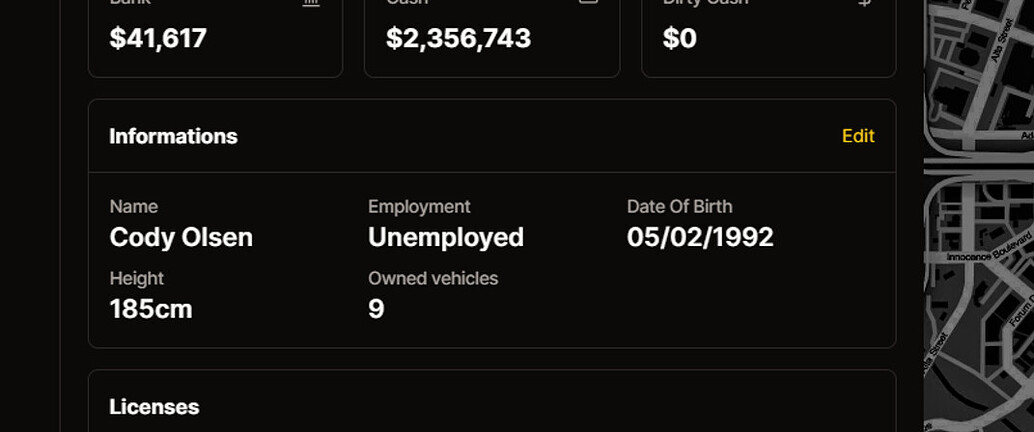
Task: Select the $2,356,743 cash amount
Action: tap(458, 39)
